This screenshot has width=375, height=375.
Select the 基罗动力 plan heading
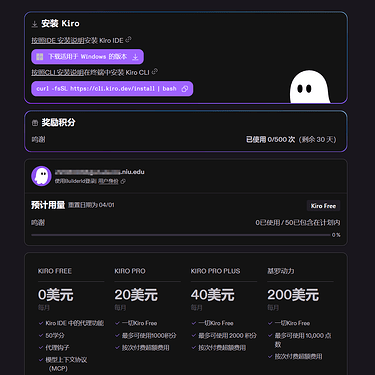[x=281, y=271]
